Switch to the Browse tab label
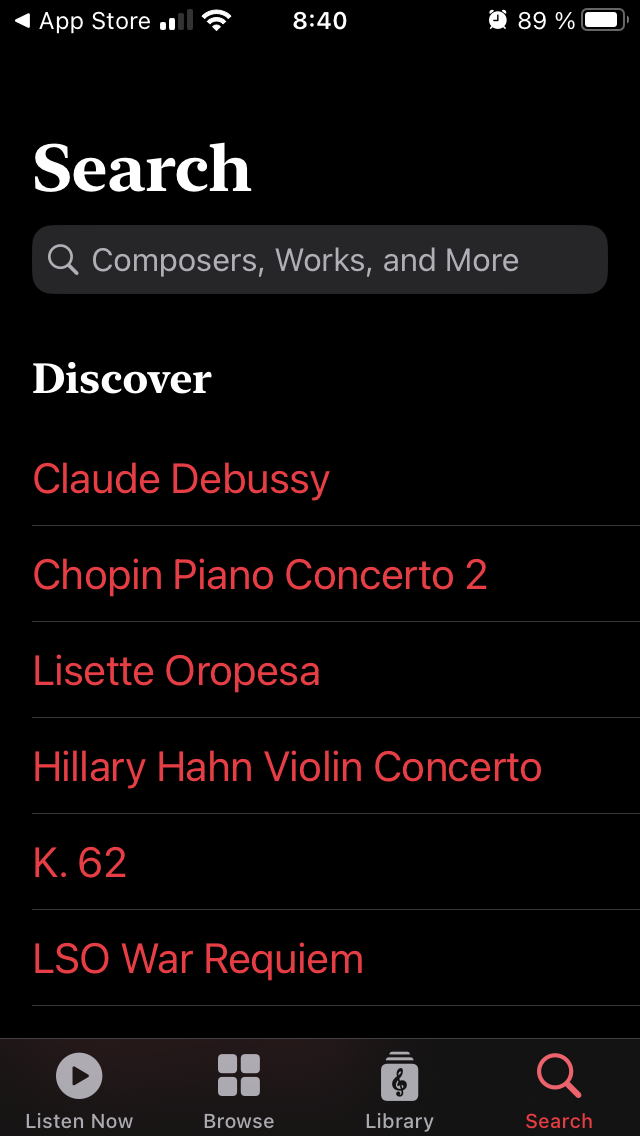640x1136 pixels. [x=239, y=1121]
